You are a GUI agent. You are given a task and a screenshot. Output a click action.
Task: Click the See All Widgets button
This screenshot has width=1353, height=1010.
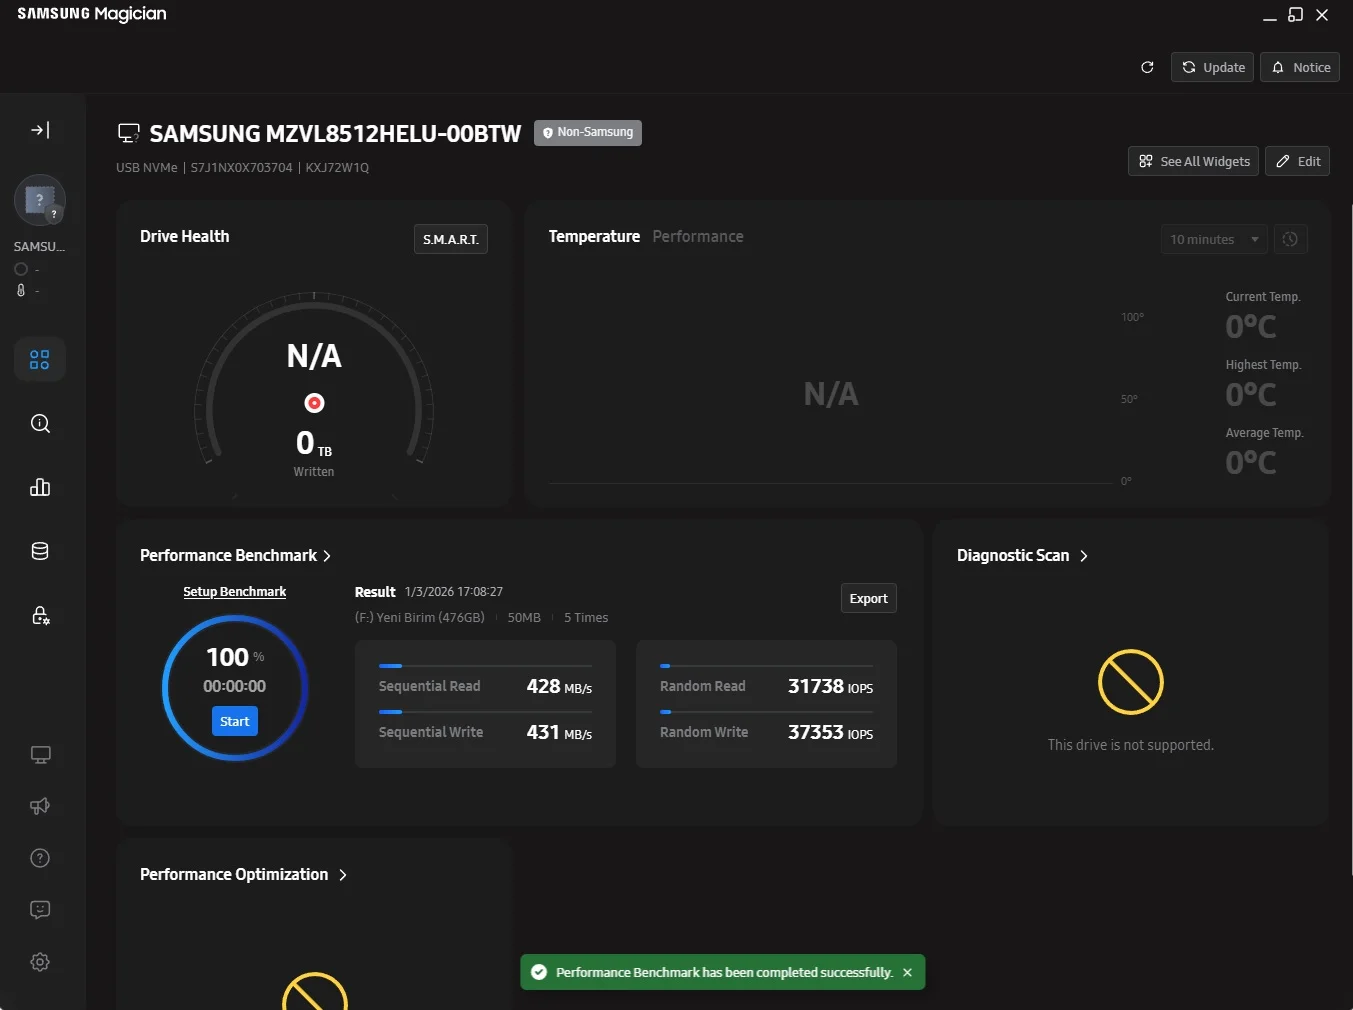click(x=1193, y=161)
